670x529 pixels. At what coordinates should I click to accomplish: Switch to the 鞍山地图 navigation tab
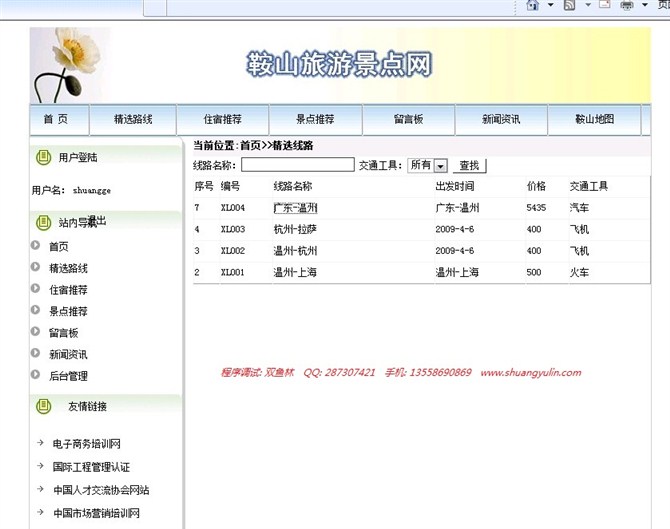tap(594, 119)
